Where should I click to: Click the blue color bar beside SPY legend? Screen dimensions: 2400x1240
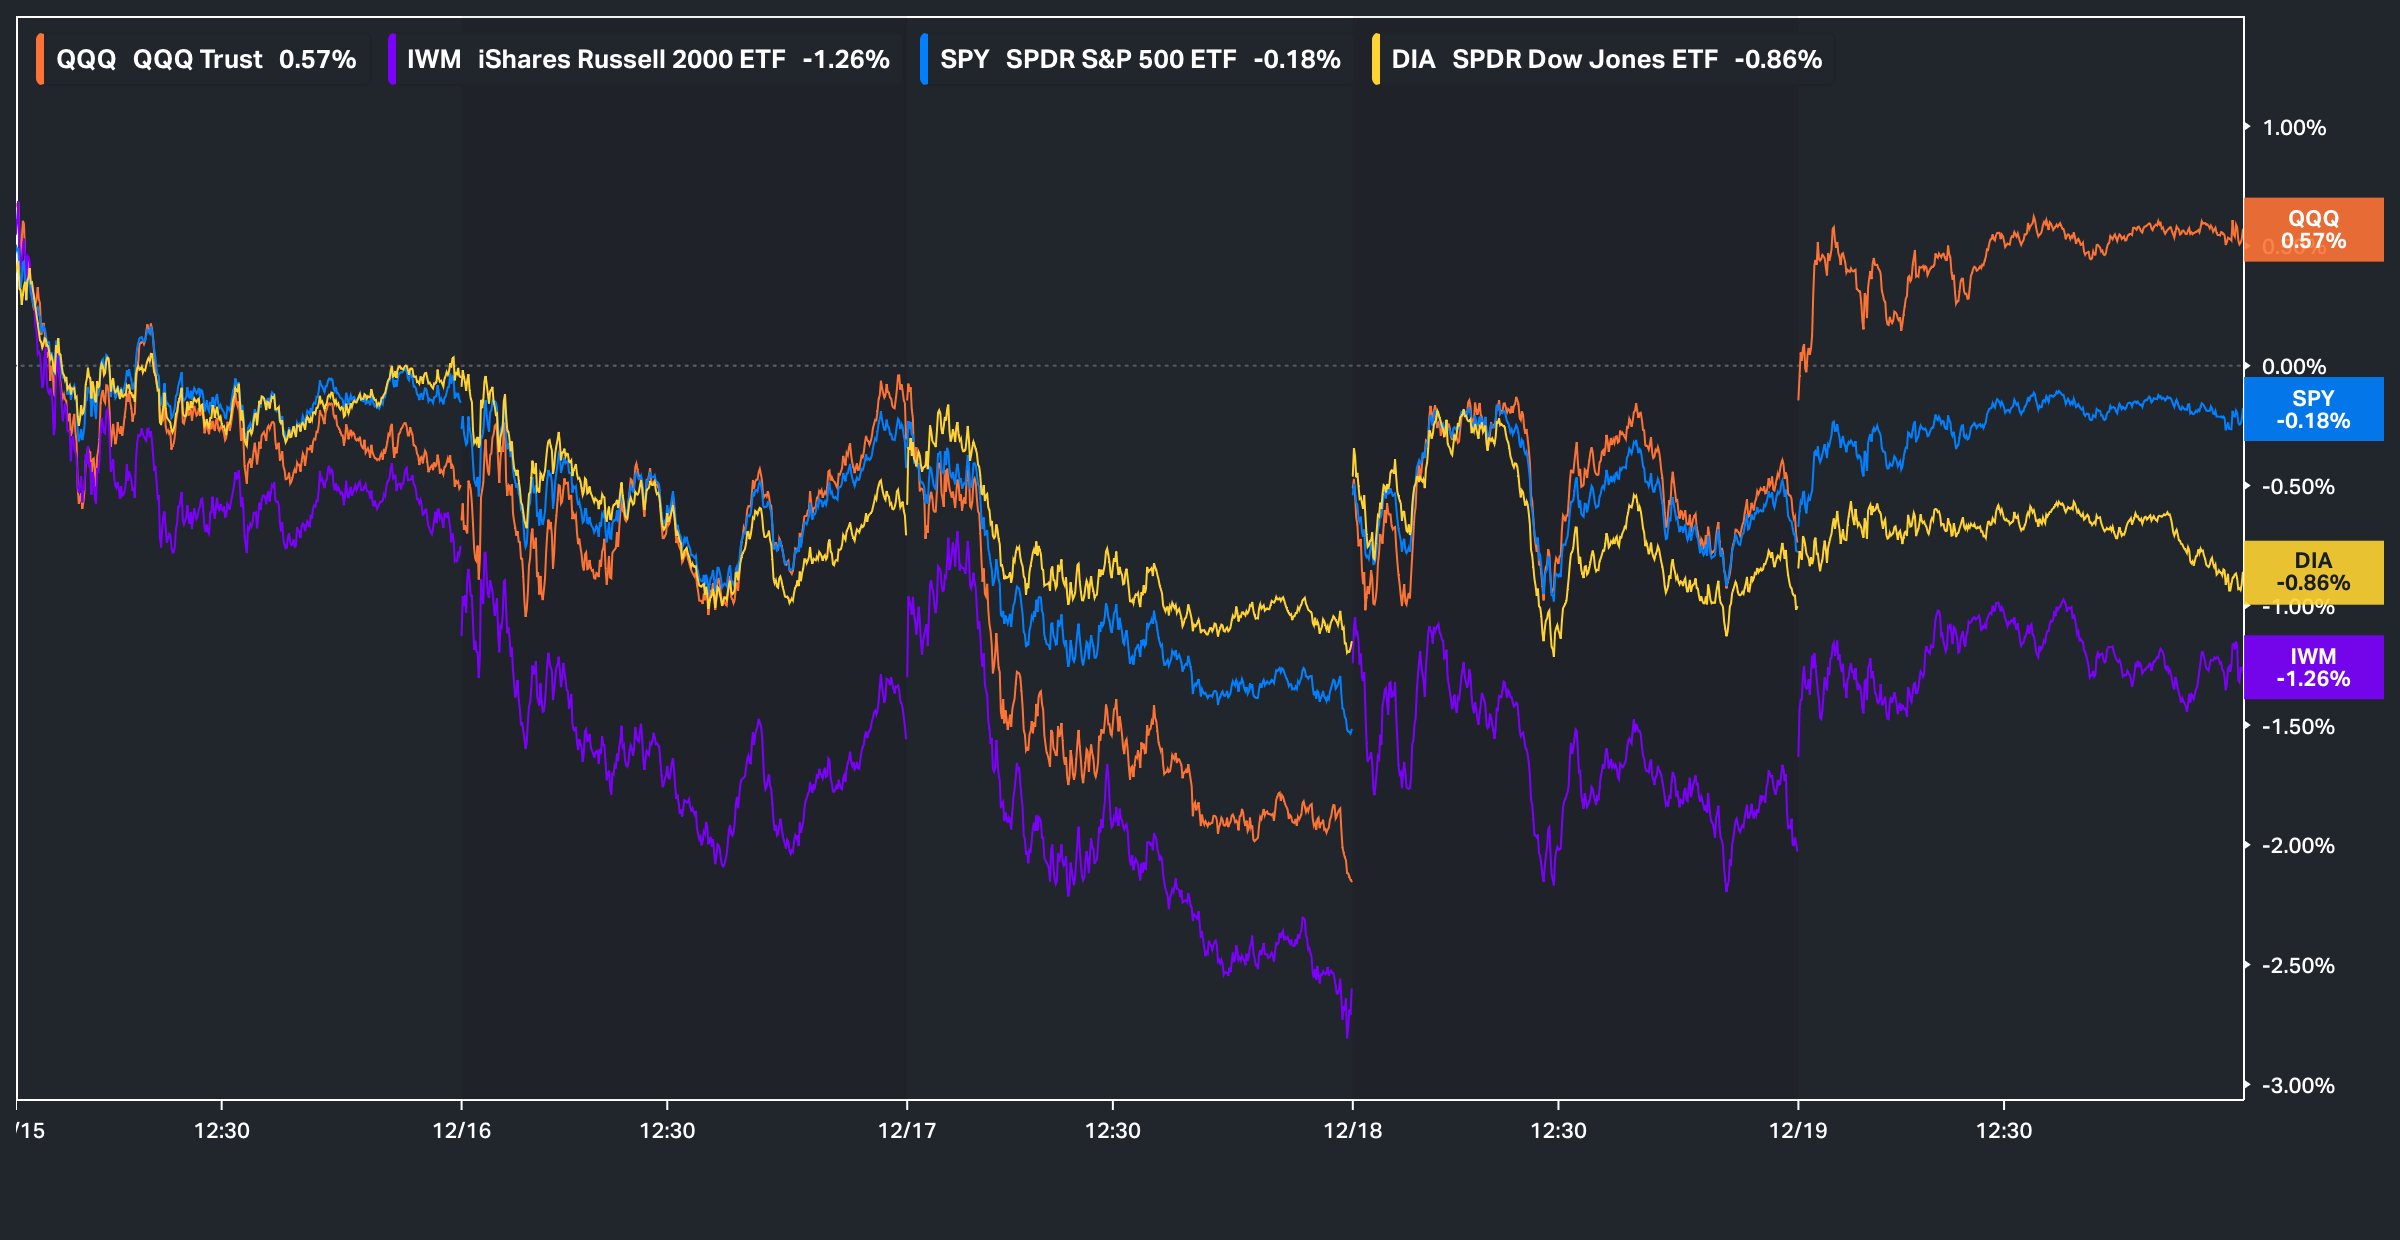(924, 59)
